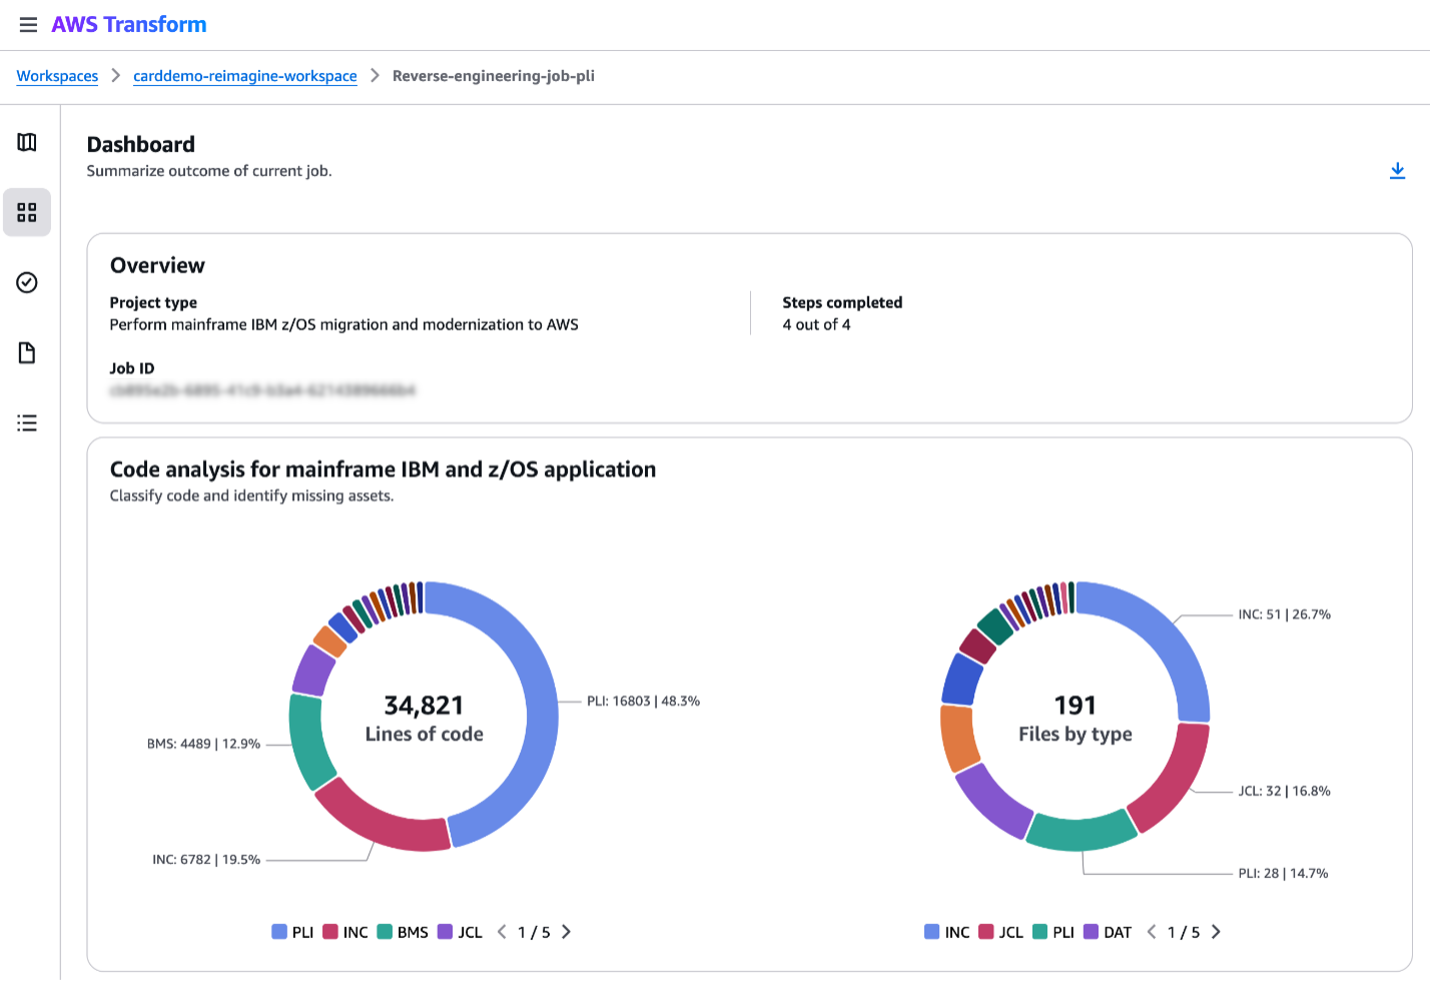Open the hamburger menu at top left

point(27,25)
